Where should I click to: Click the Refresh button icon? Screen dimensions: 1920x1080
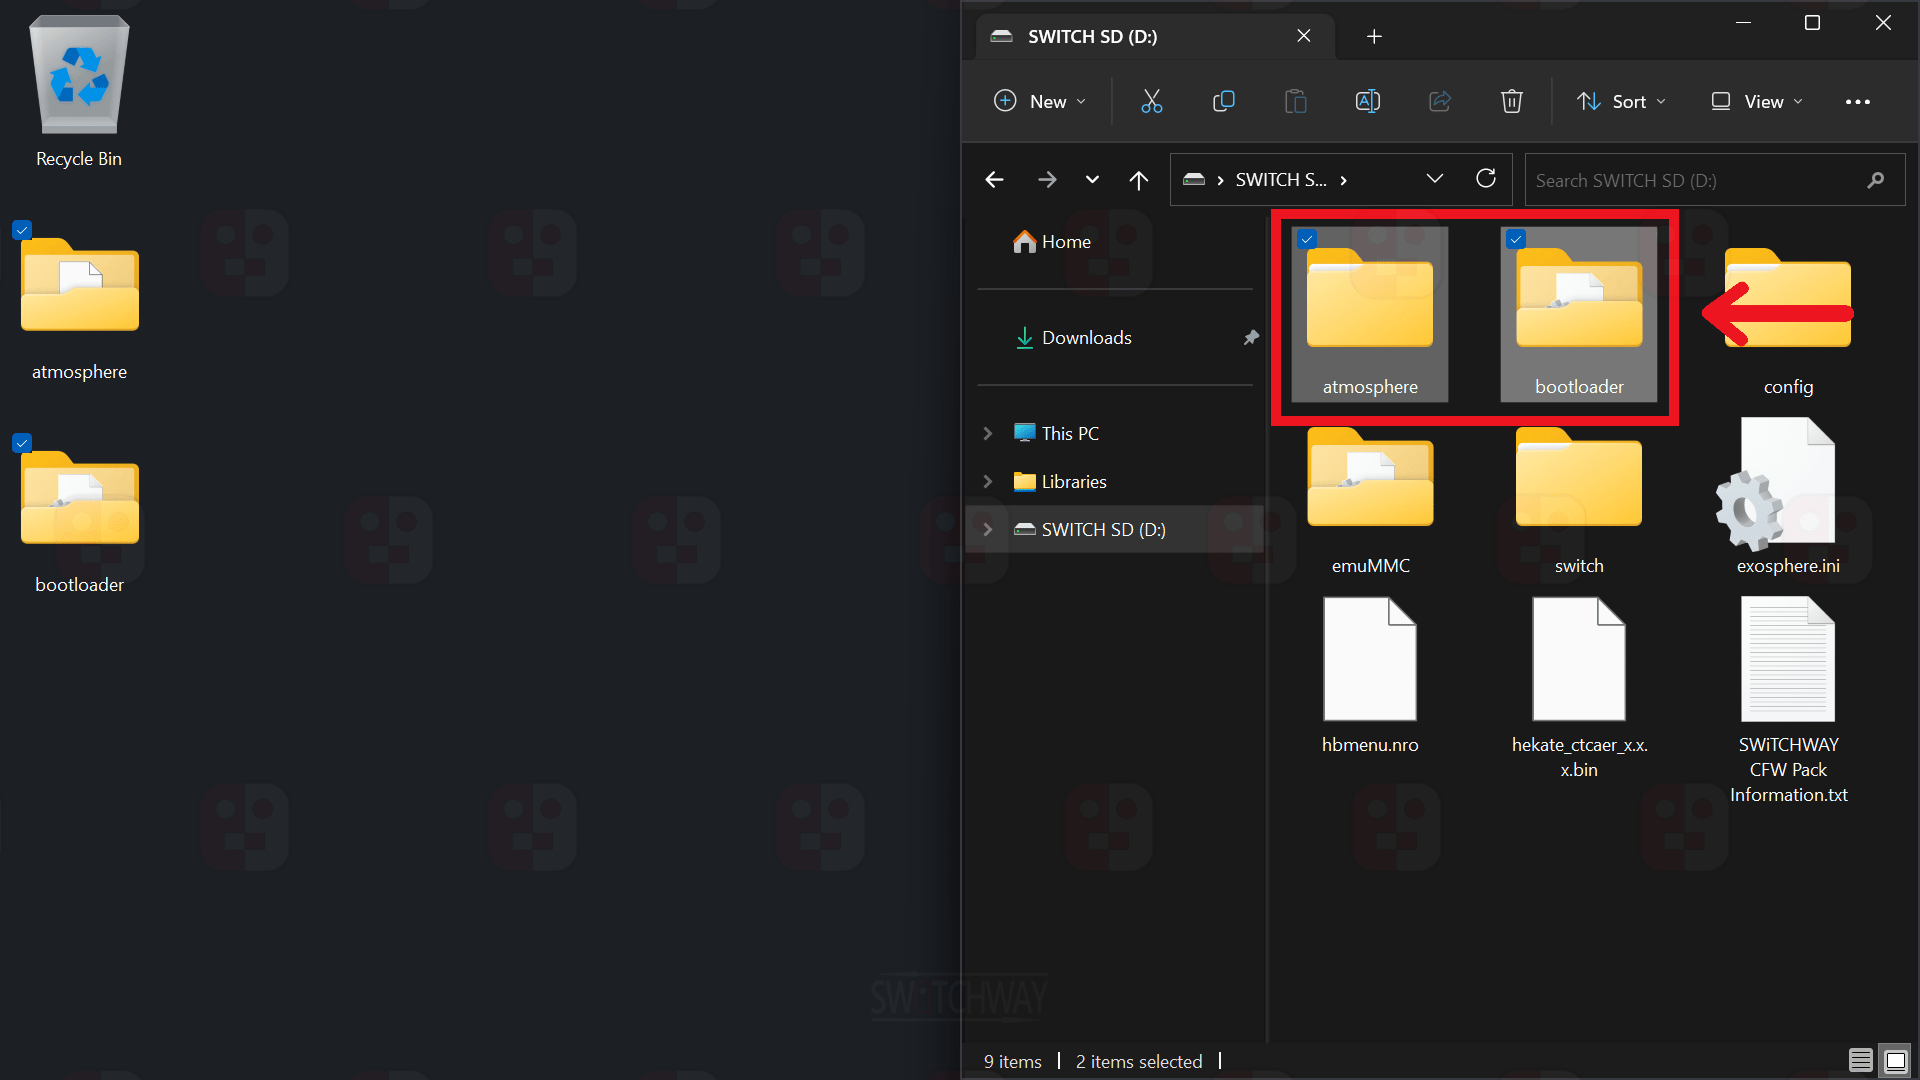[1486, 179]
